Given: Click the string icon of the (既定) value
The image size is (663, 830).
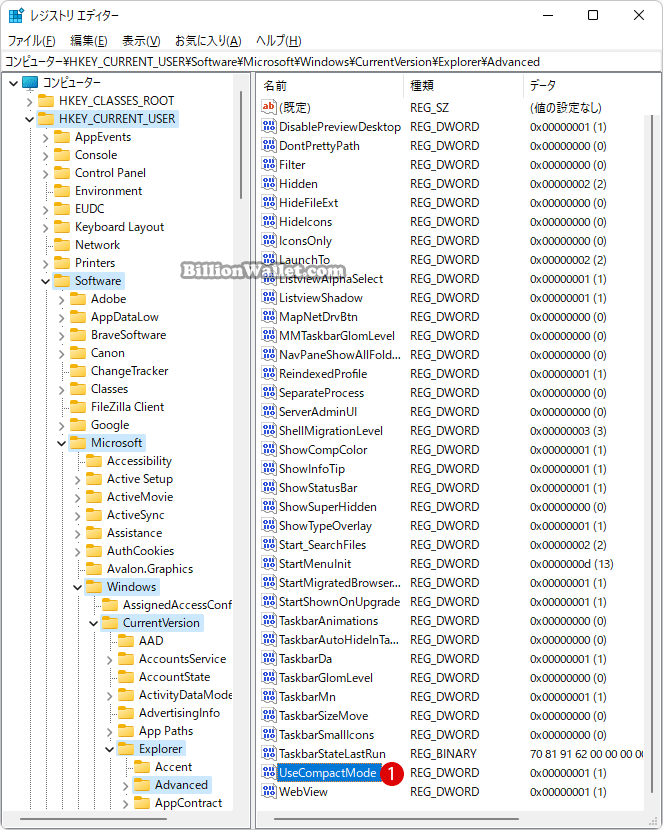Looking at the screenshot, I should click(269, 107).
